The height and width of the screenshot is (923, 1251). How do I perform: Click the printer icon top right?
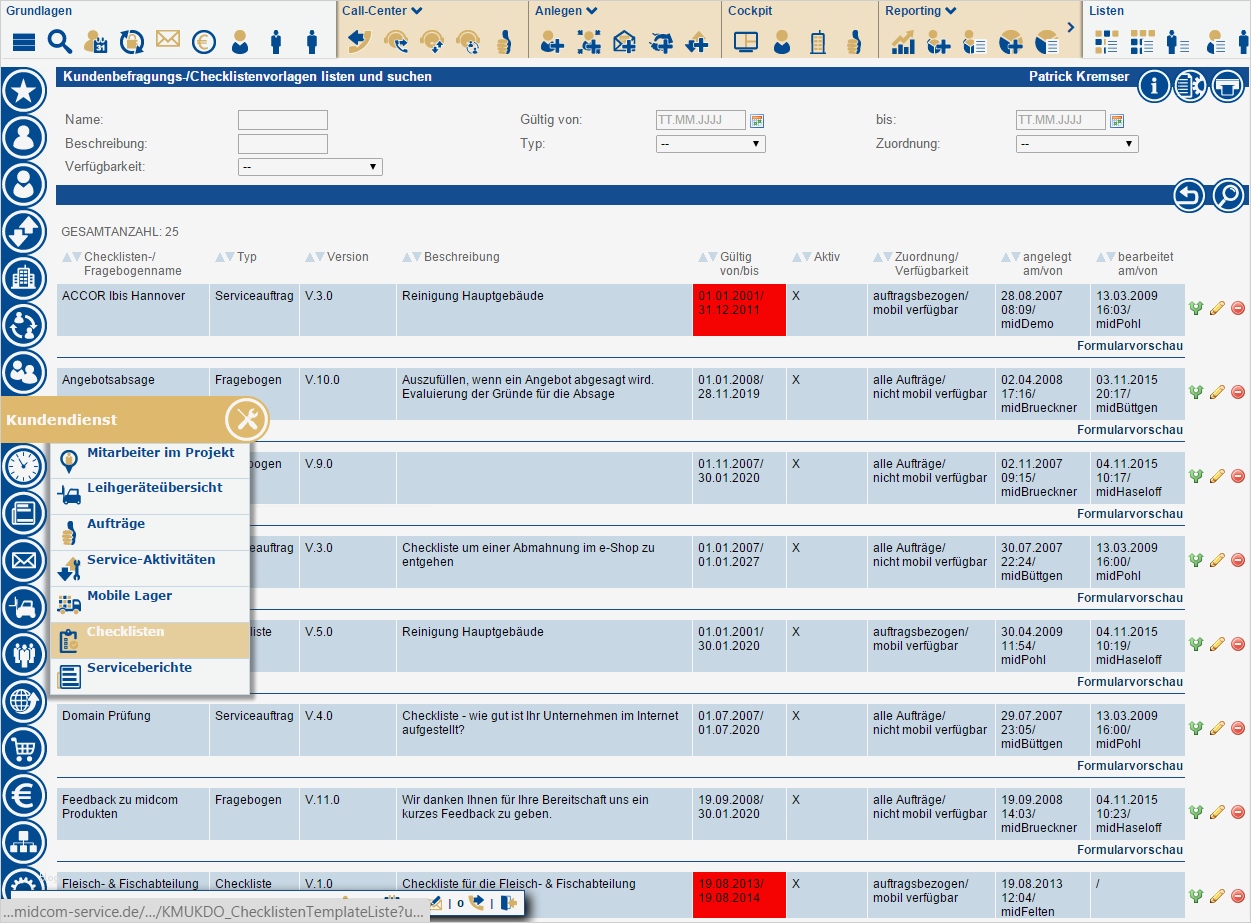[1227, 86]
